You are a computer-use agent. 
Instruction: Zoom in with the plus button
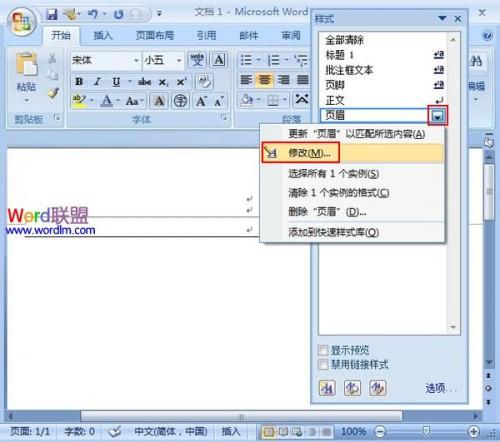(473, 431)
